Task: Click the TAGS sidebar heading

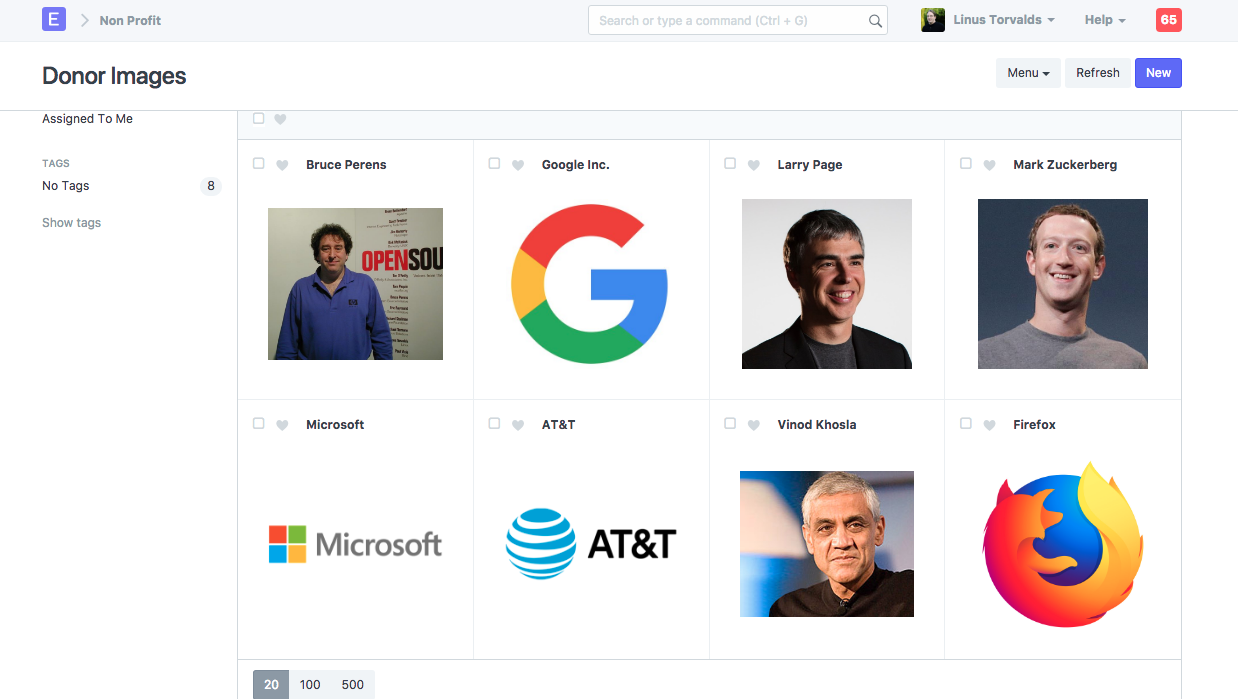Action: coord(56,163)
